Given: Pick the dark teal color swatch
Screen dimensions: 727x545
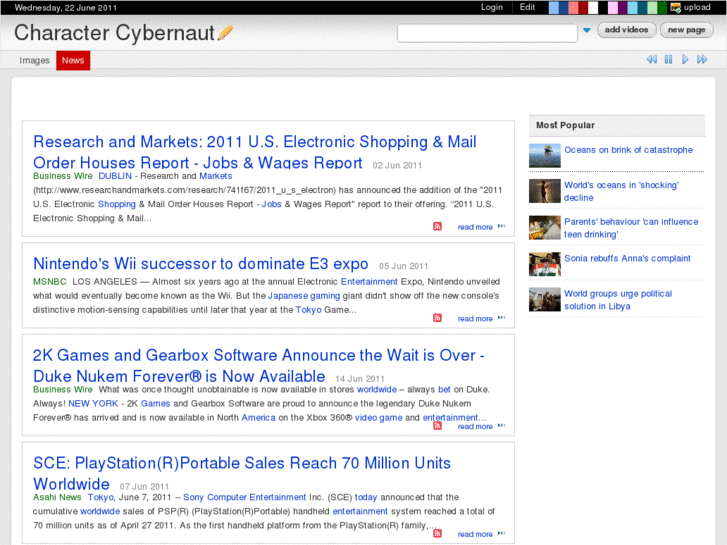Looking at the screenshot, I should [x=642, y=7].
